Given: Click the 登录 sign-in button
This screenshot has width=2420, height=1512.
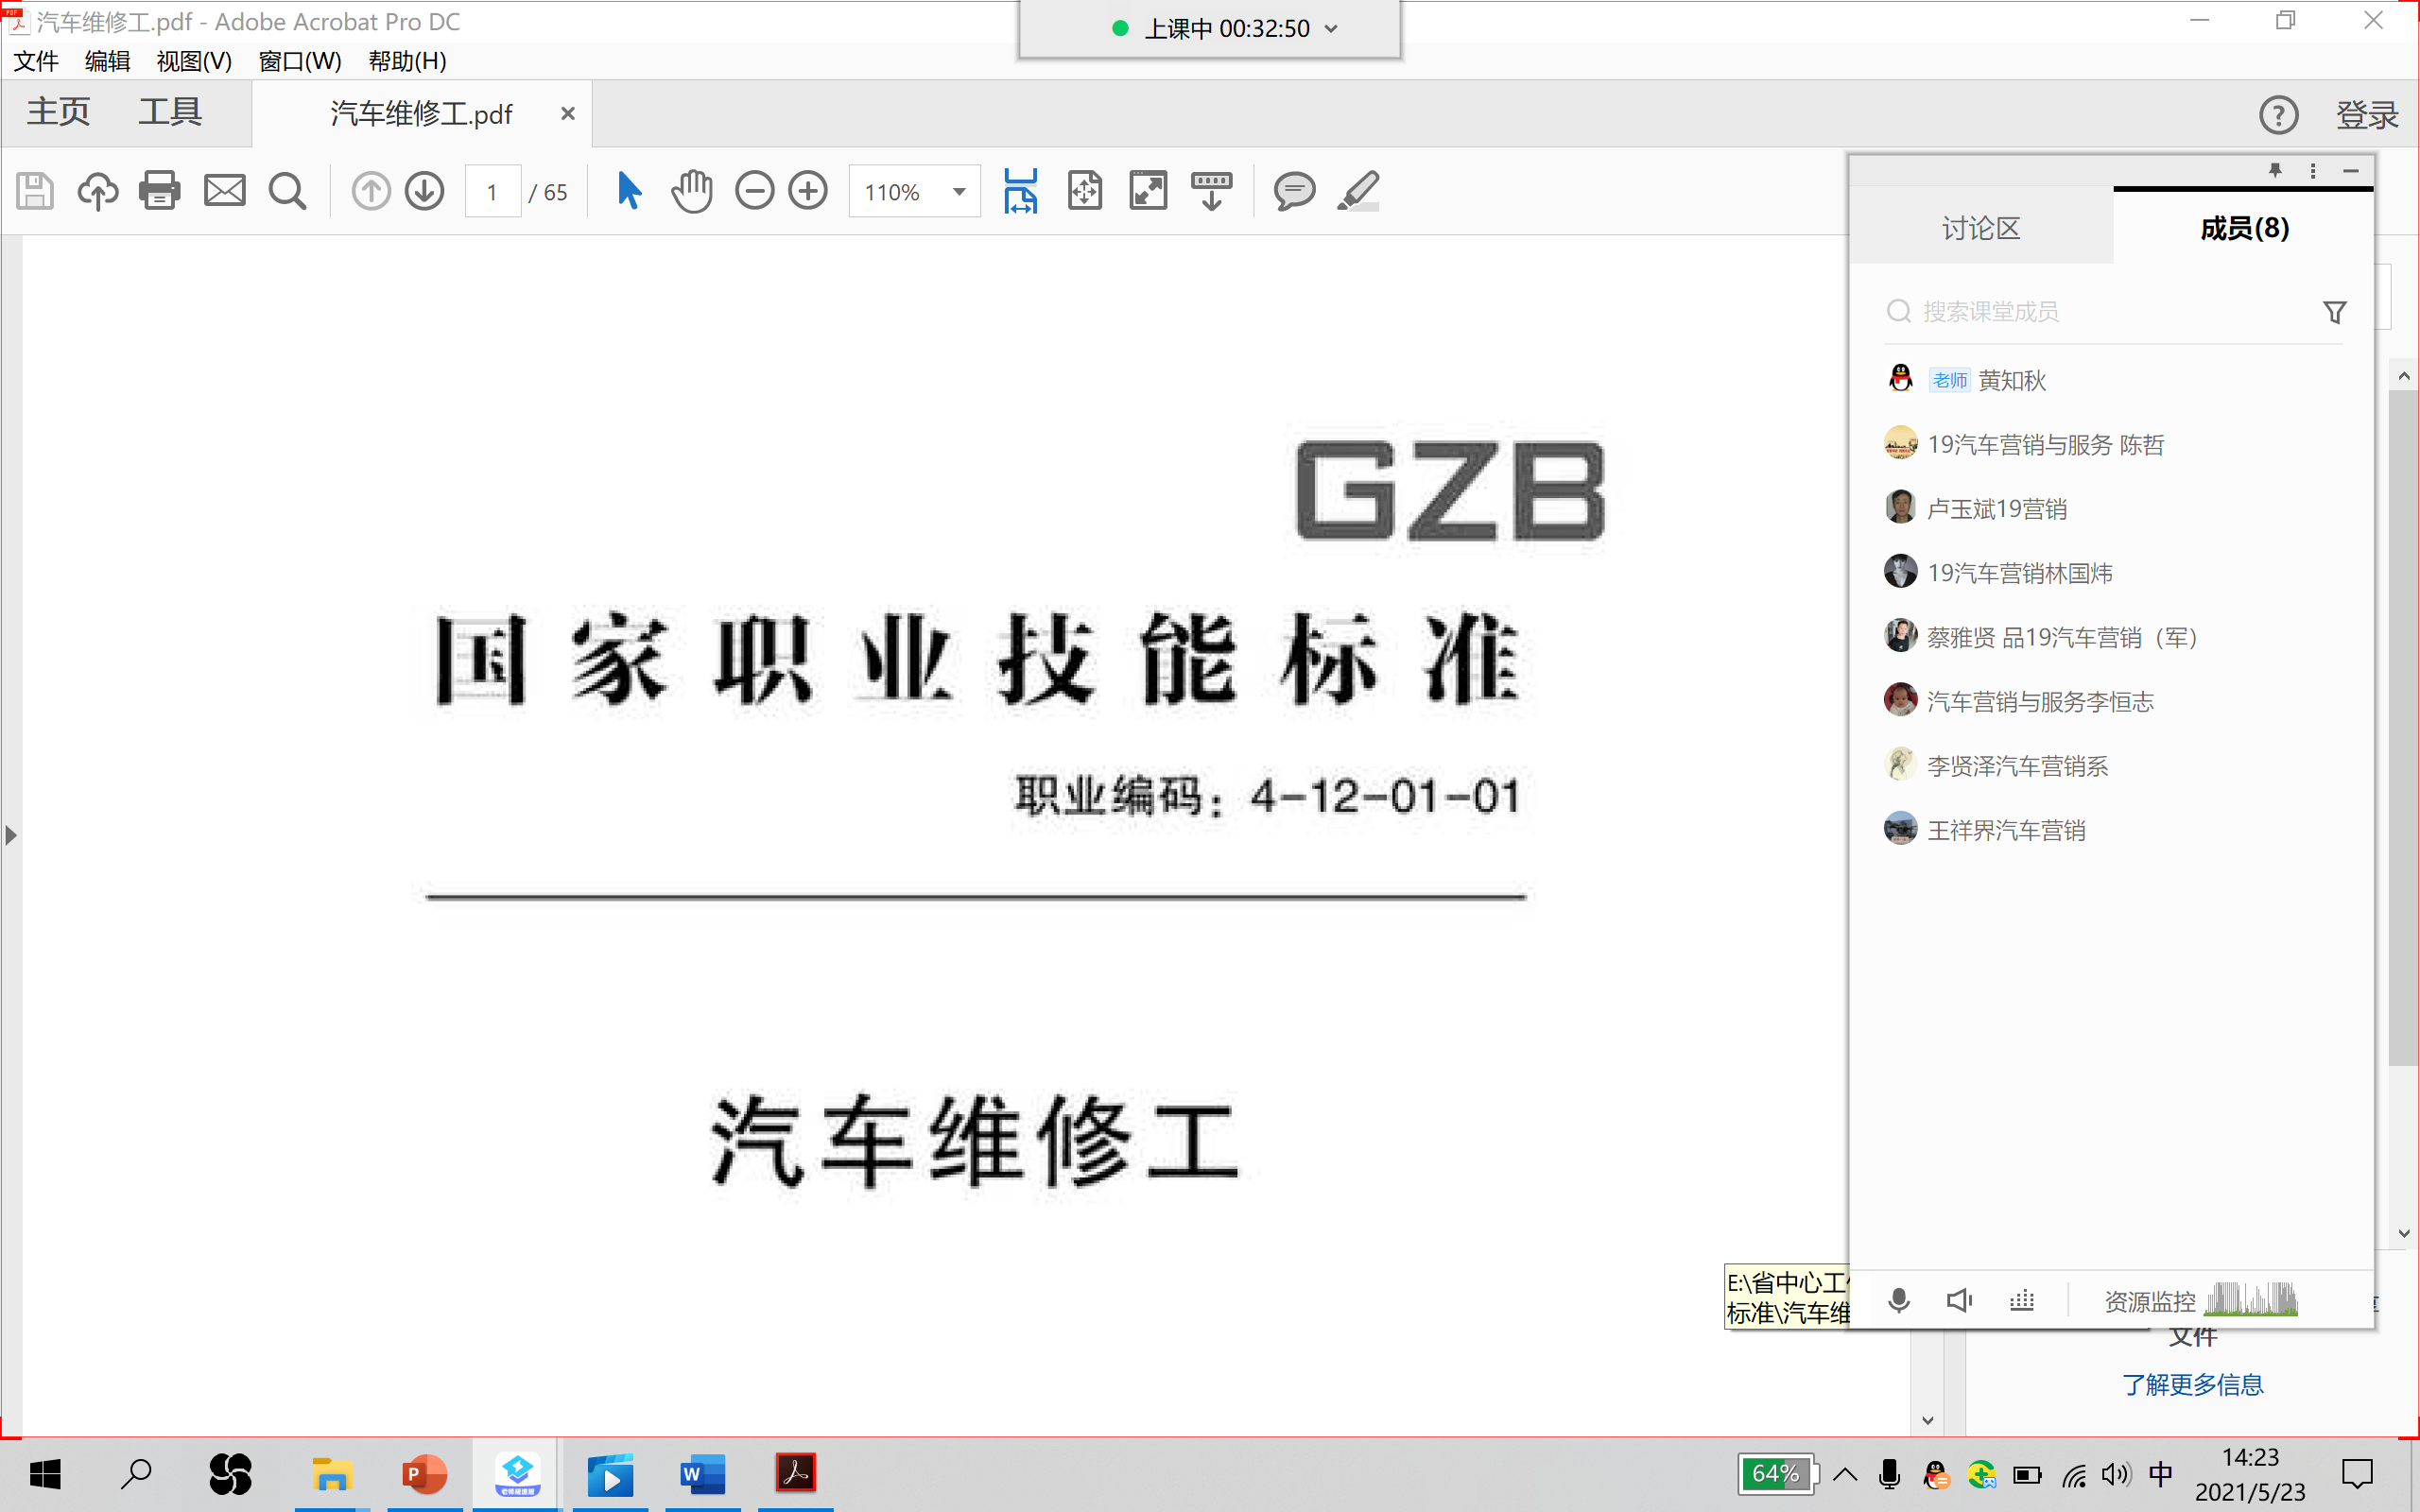Looking at the screenshot, I should (2366, 114).
